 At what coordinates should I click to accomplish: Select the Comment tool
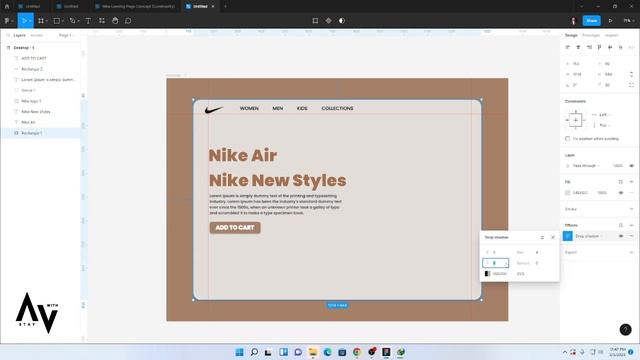[128, 20]
